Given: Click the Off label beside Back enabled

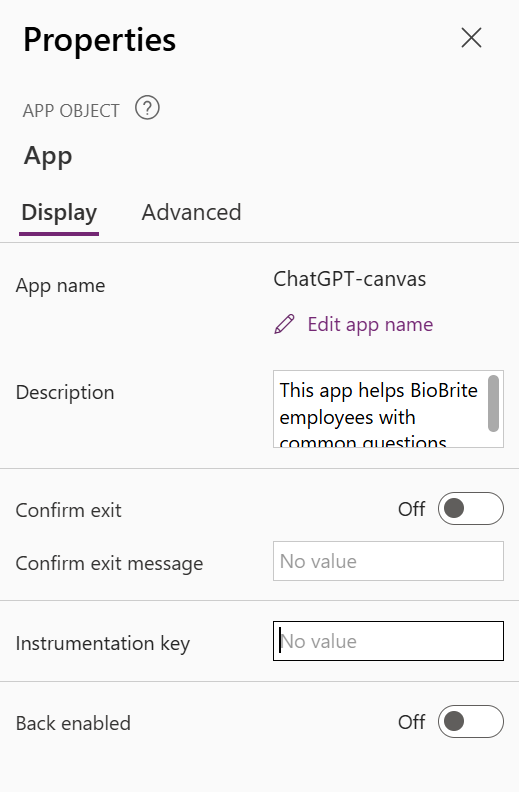Looking at the screenshot, I should pos(411,722).
